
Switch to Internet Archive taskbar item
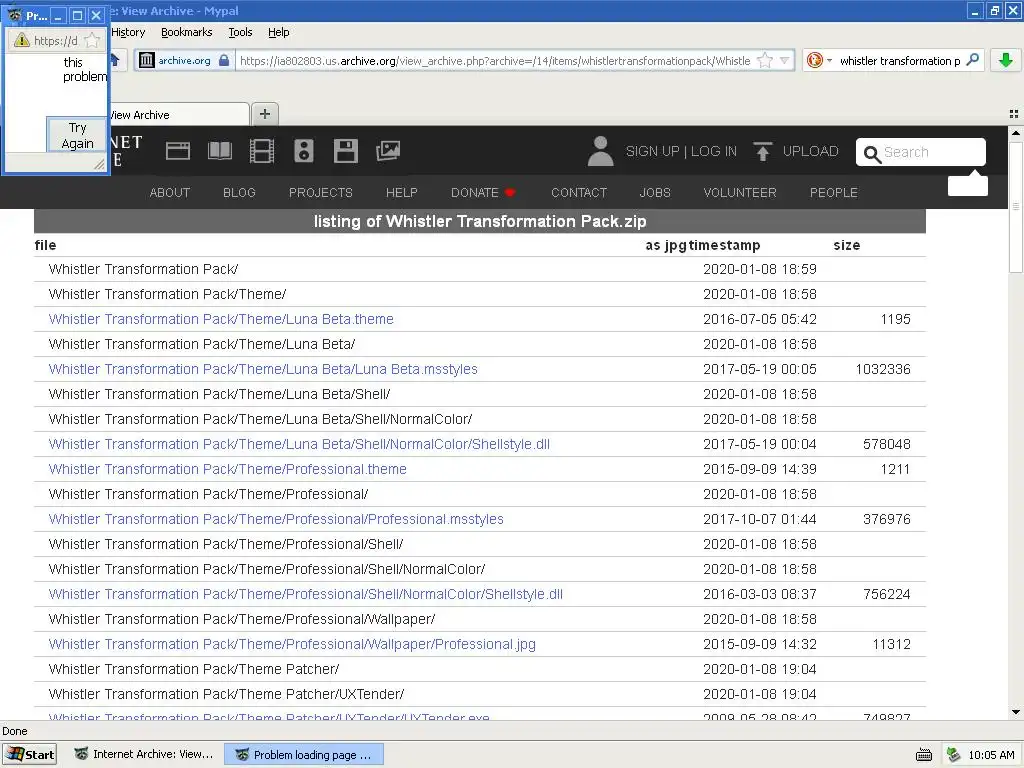143,754
